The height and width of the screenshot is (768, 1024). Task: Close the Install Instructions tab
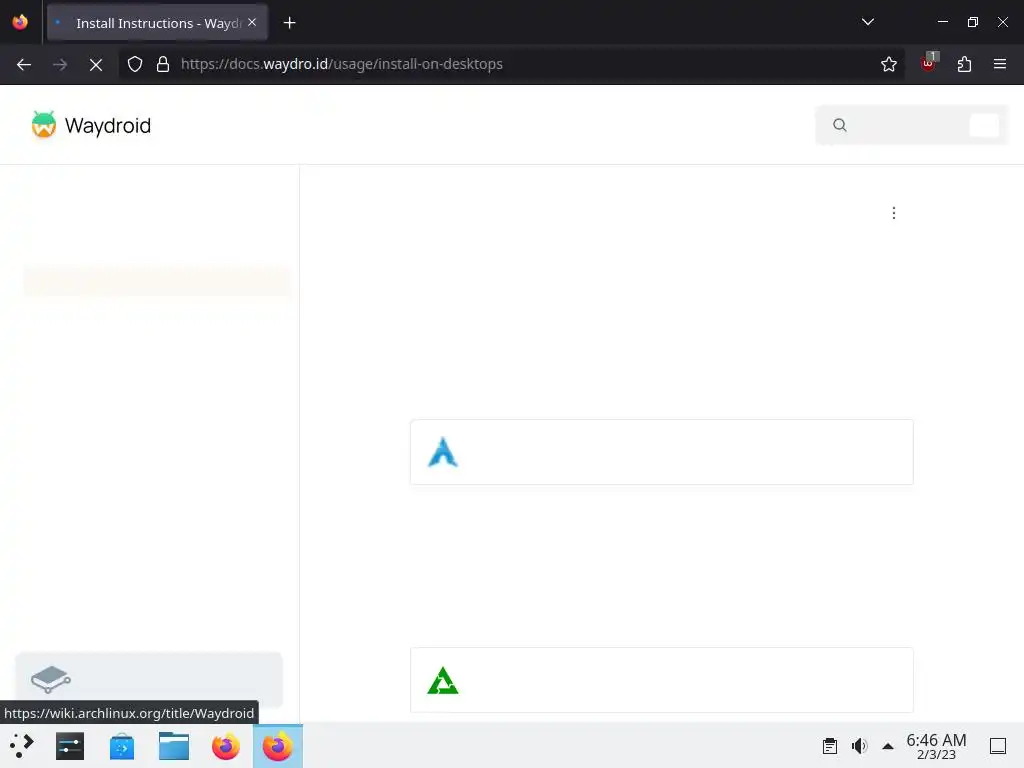(252, 22)
